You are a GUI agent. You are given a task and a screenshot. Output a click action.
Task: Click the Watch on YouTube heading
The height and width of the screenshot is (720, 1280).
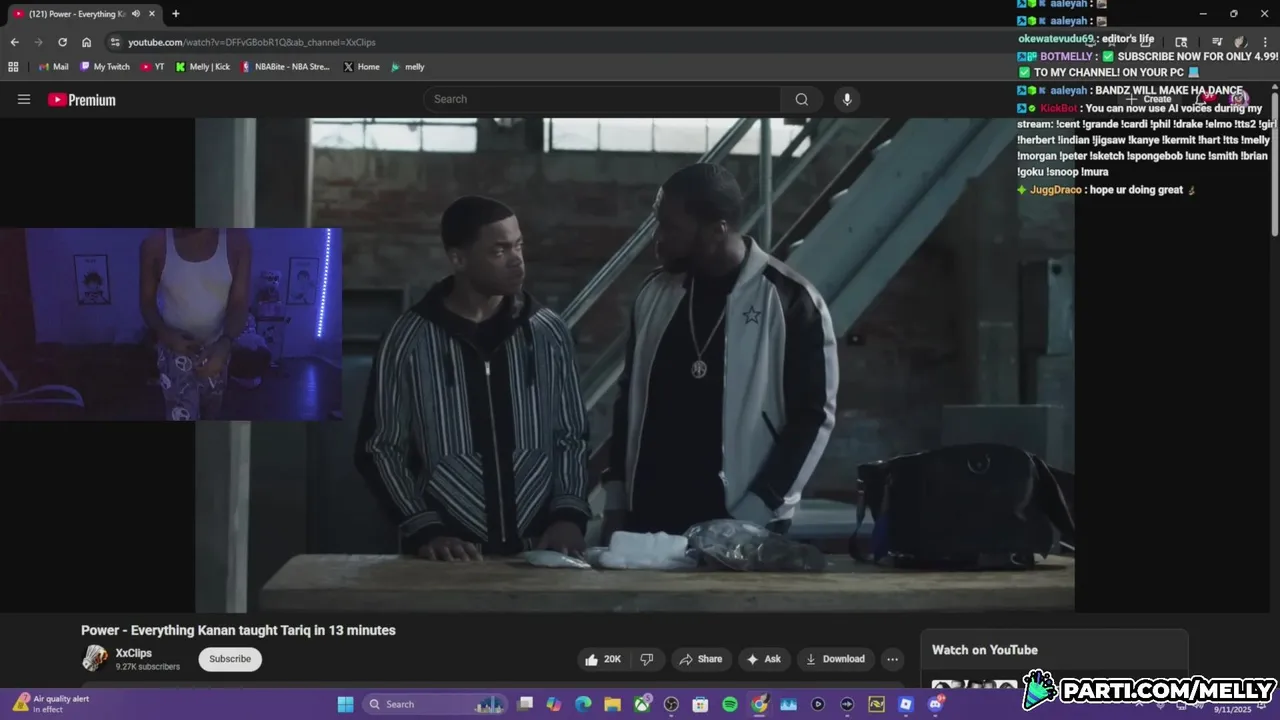coord(984,650)
